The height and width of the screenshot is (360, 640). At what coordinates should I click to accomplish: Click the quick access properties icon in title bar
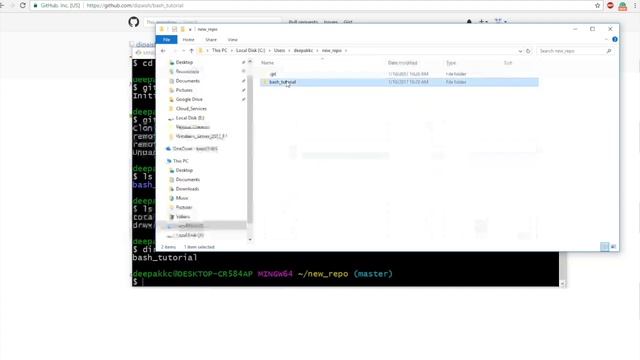coord(174,29)
